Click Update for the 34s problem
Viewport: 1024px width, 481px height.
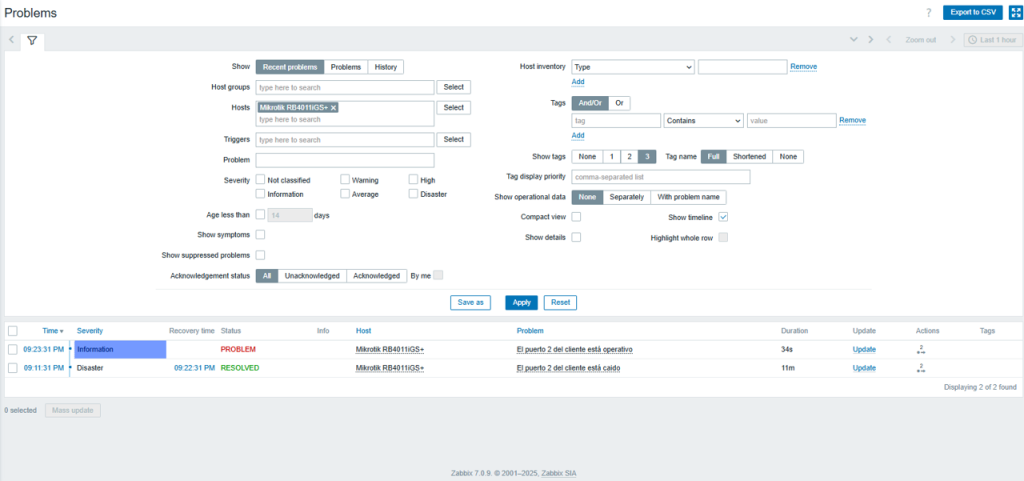pyautogui.click(x=864, y=350)
